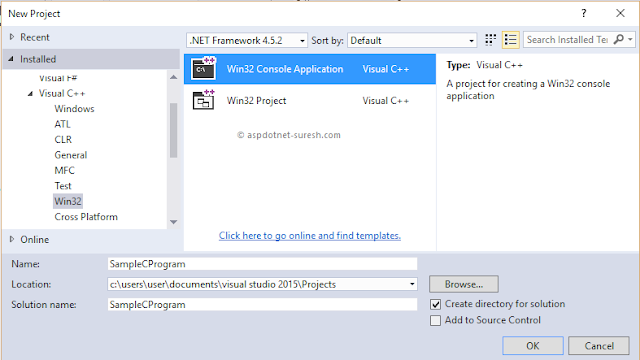The image size is (640, 360).
Task: Select the Win32 Console Application template row
Action: pyautogui.click(x=310, y=69)
